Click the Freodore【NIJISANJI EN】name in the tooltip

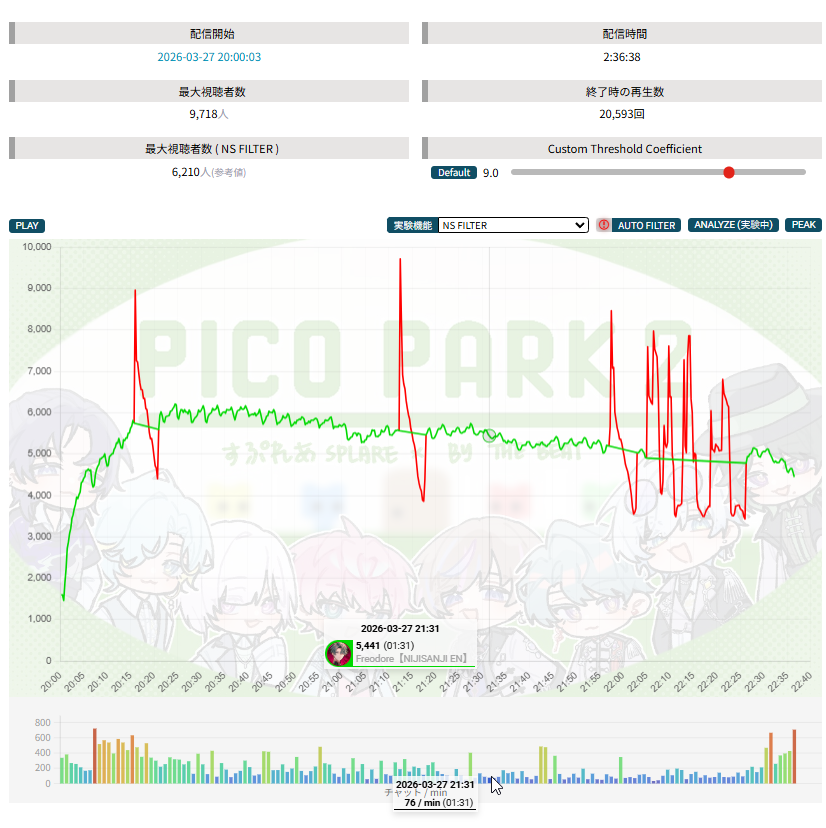(411, 658)
